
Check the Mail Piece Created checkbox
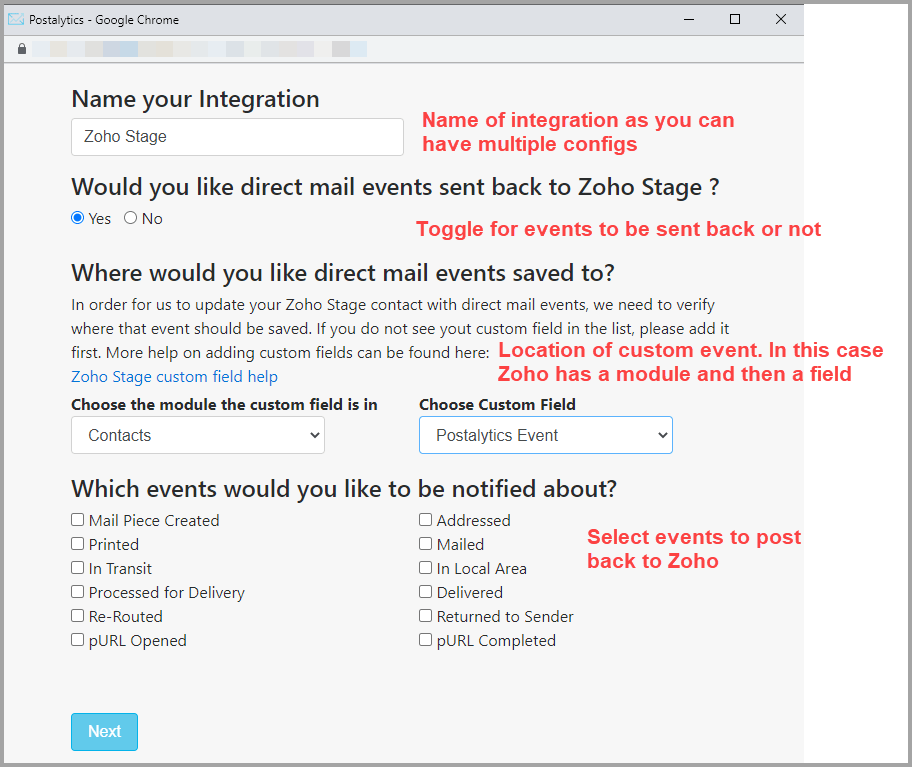coord(77,520)
